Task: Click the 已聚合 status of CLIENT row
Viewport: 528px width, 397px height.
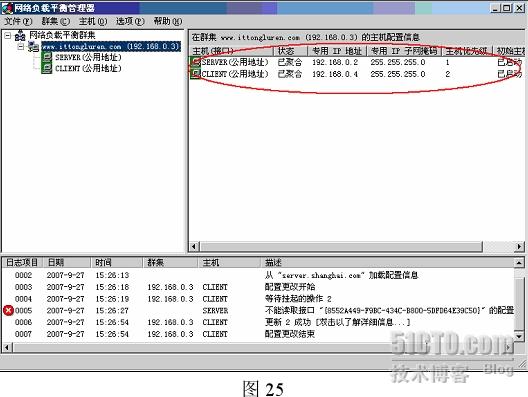Action: [x=290, y=74]
